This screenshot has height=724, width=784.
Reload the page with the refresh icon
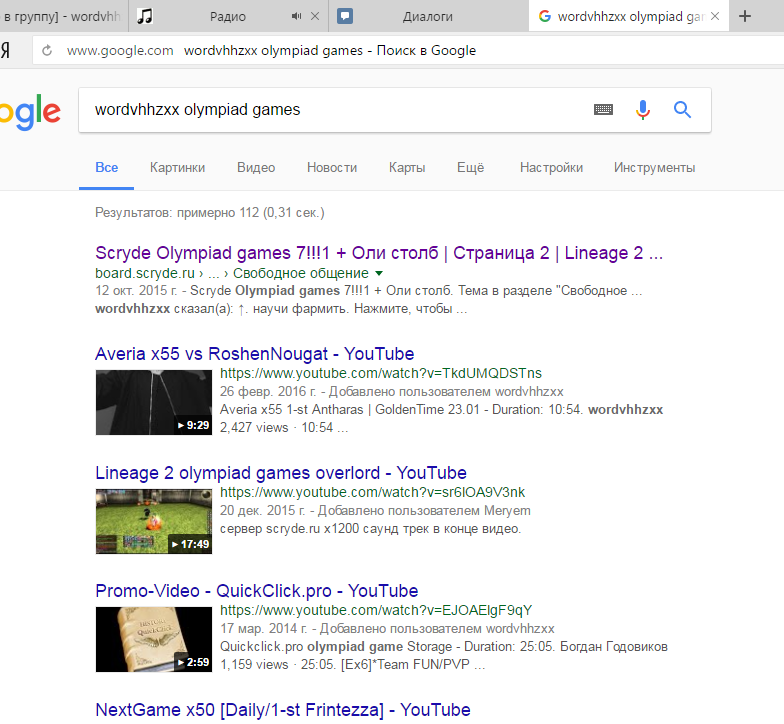[47, 51]
